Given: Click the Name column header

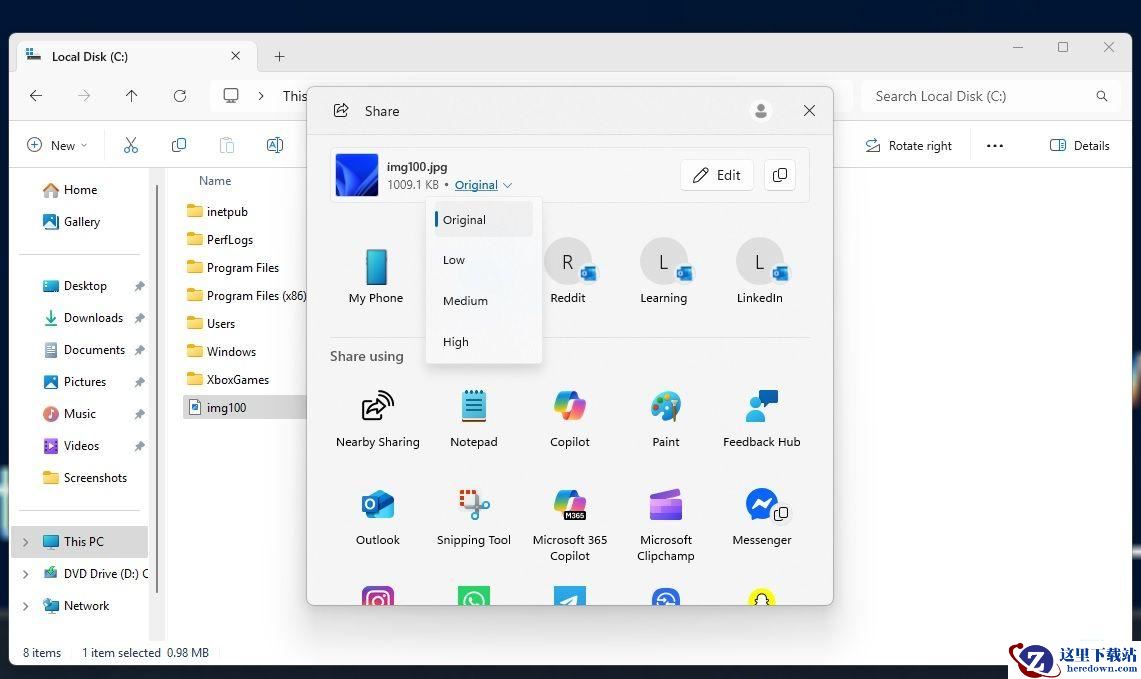Looking at the screenshot, I should (215, 180).
